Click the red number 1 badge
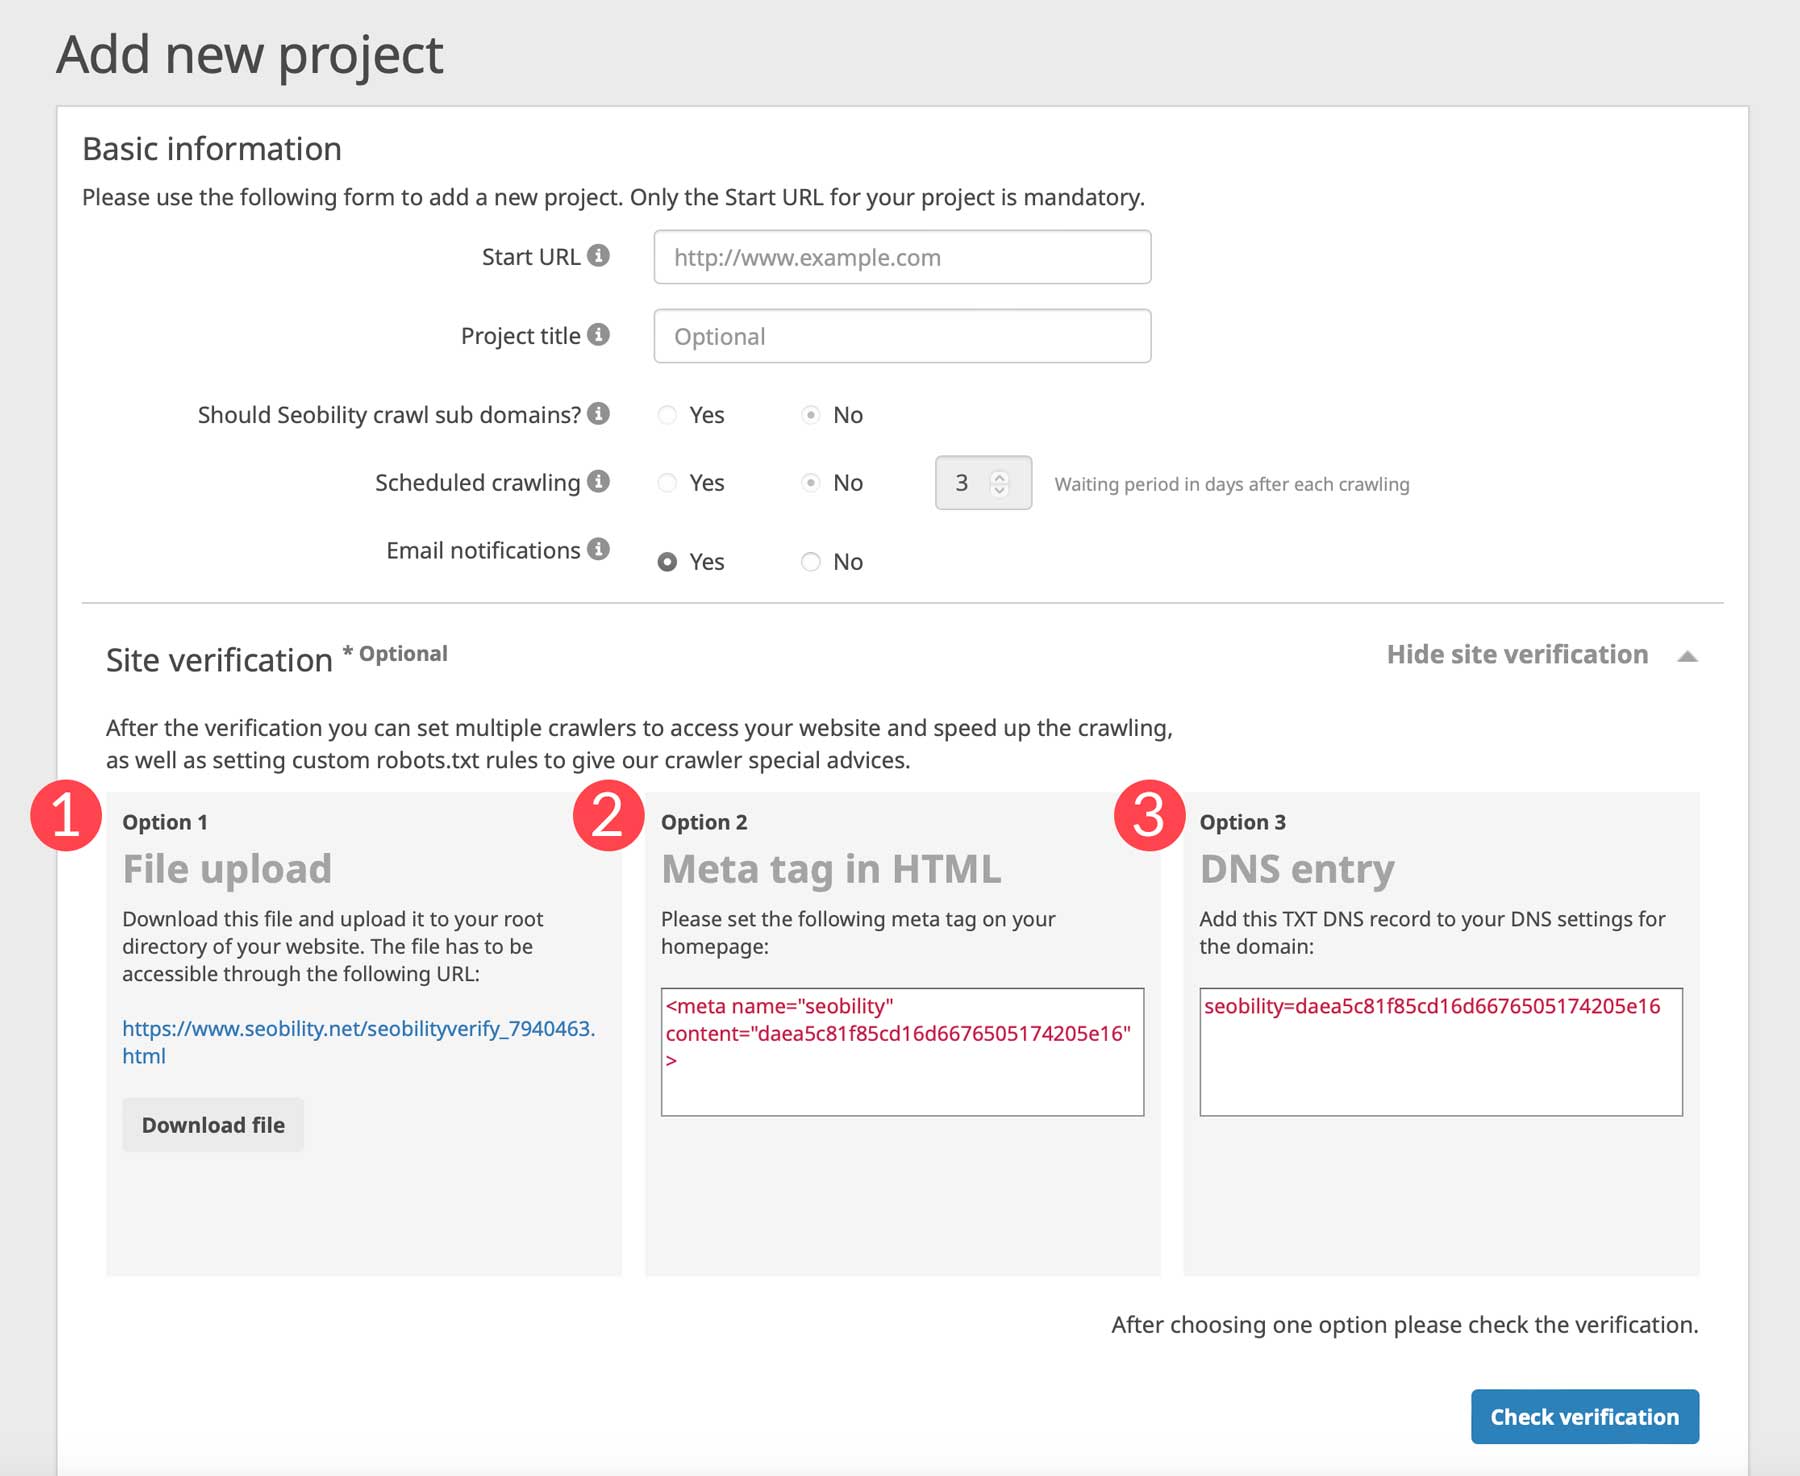Viewport: 1800px width, 1476px height. coord(66,815)
